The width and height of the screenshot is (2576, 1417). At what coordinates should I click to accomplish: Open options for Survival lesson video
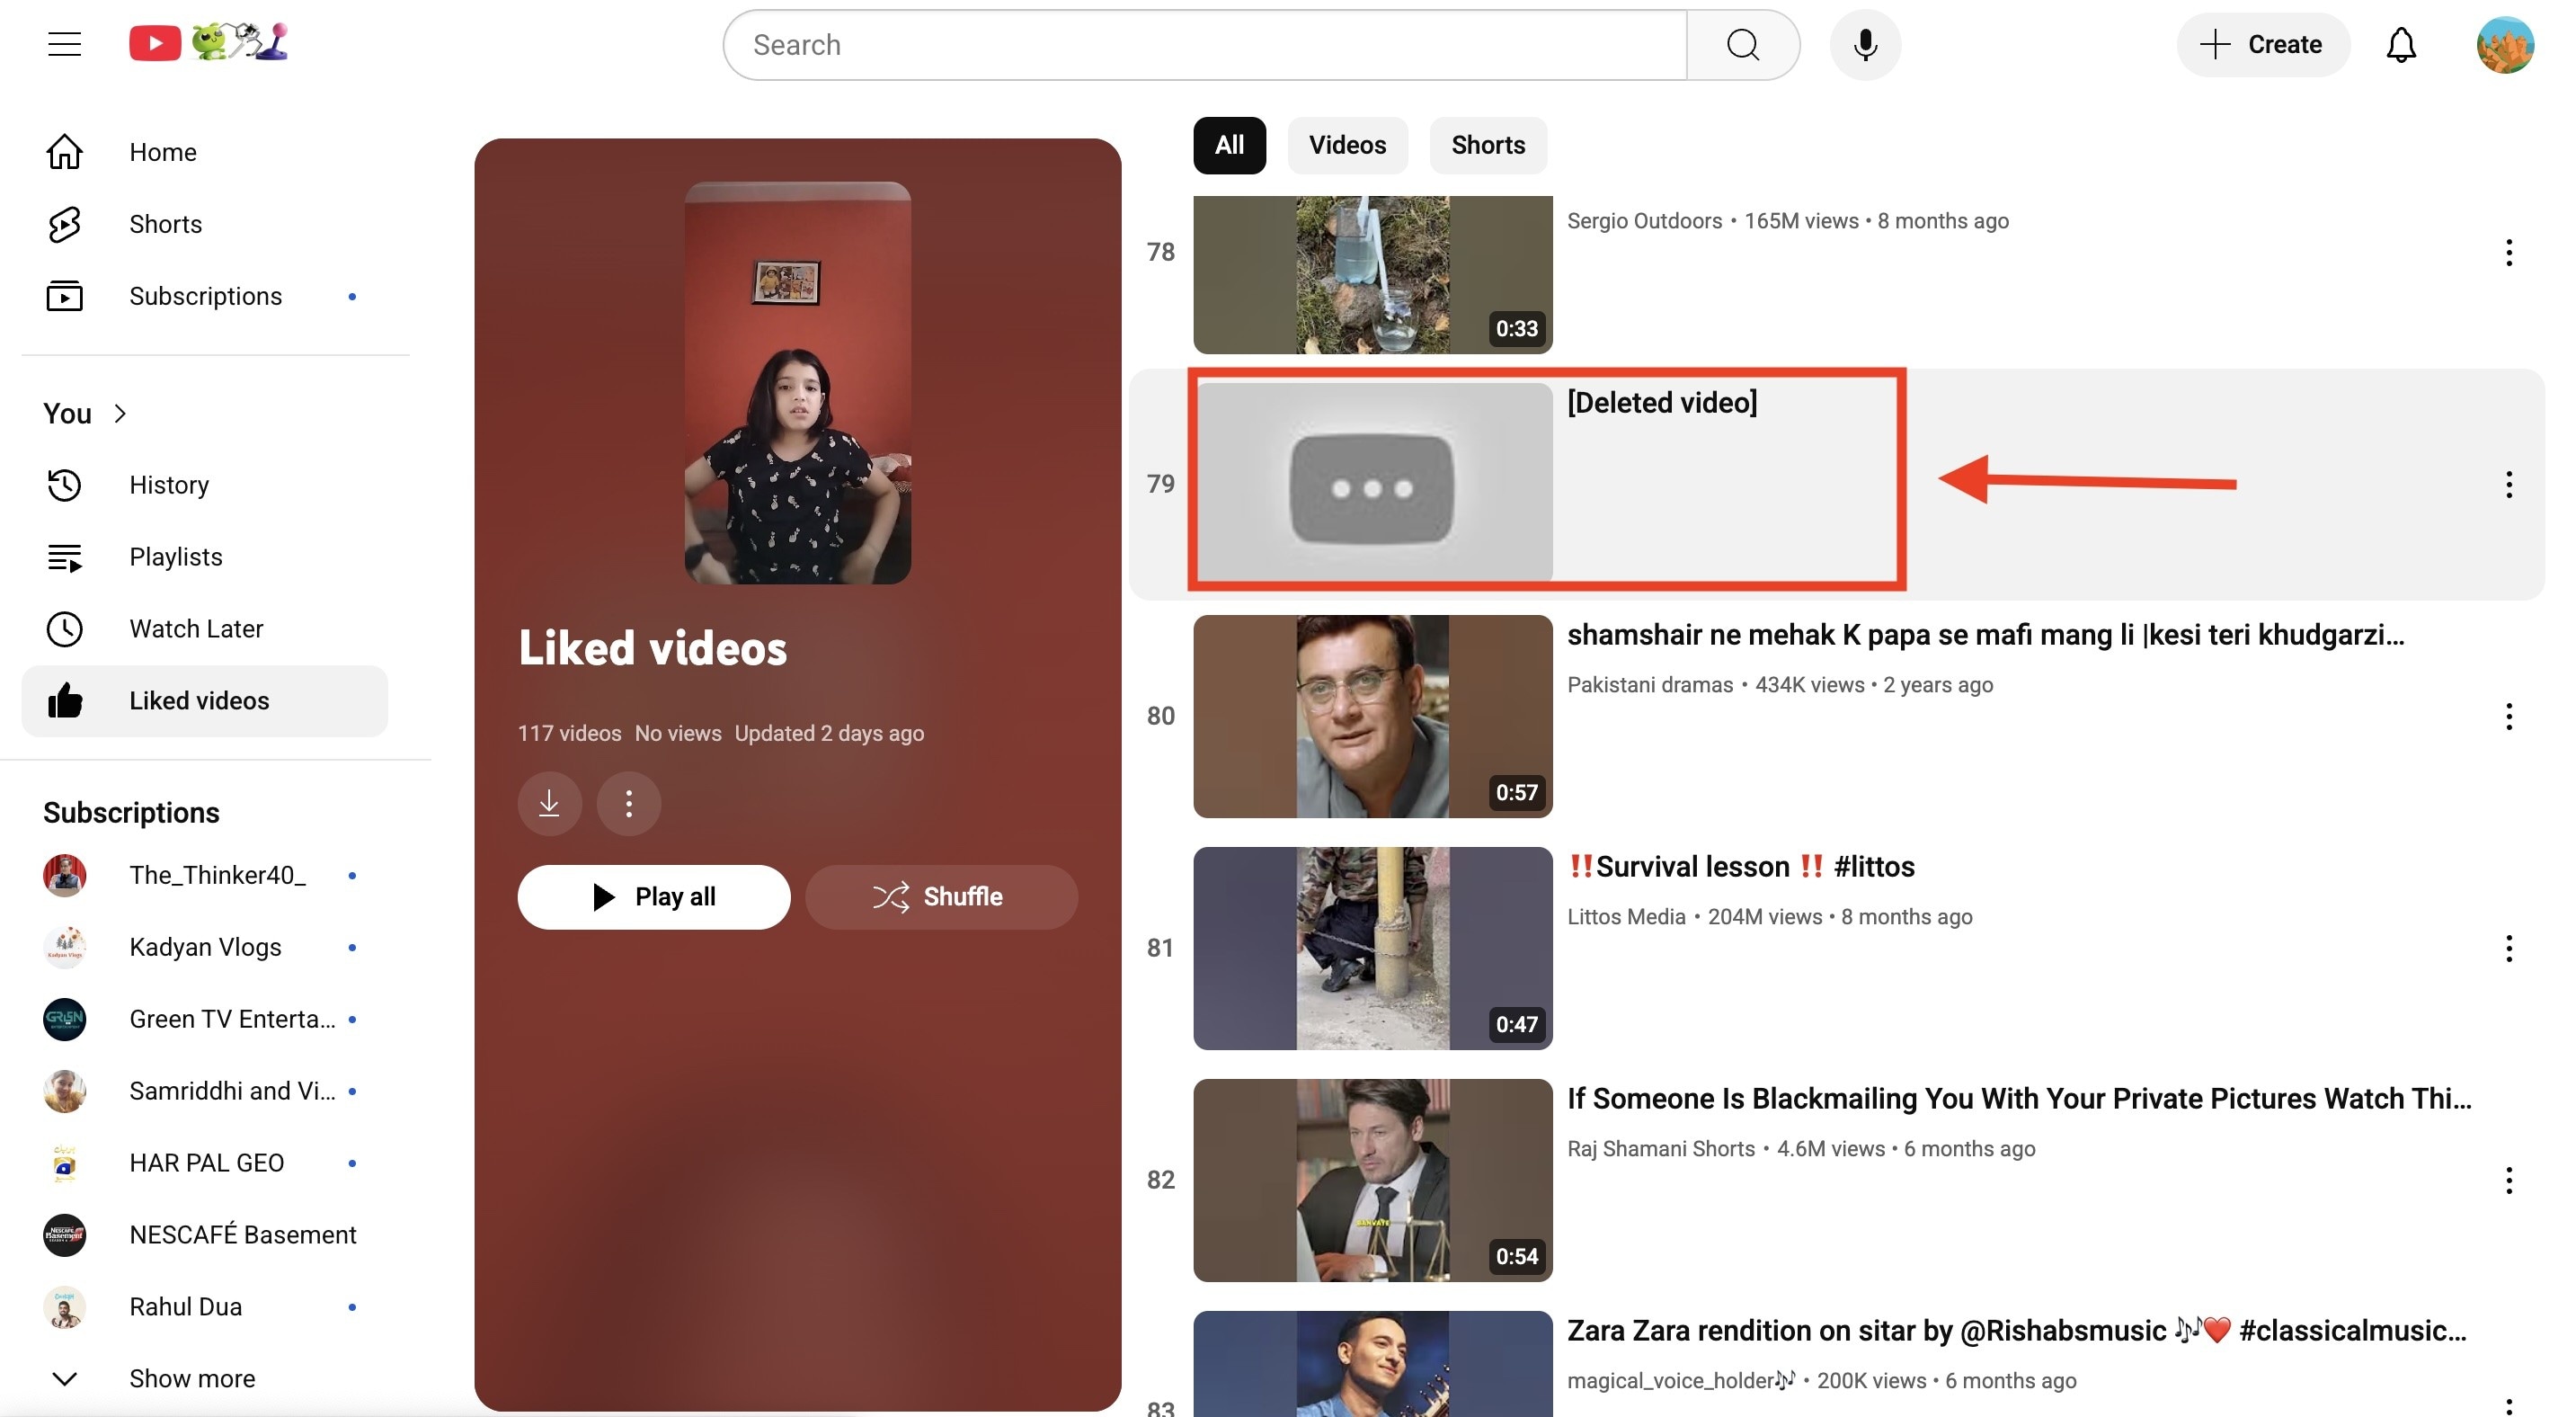point(2508,948)
